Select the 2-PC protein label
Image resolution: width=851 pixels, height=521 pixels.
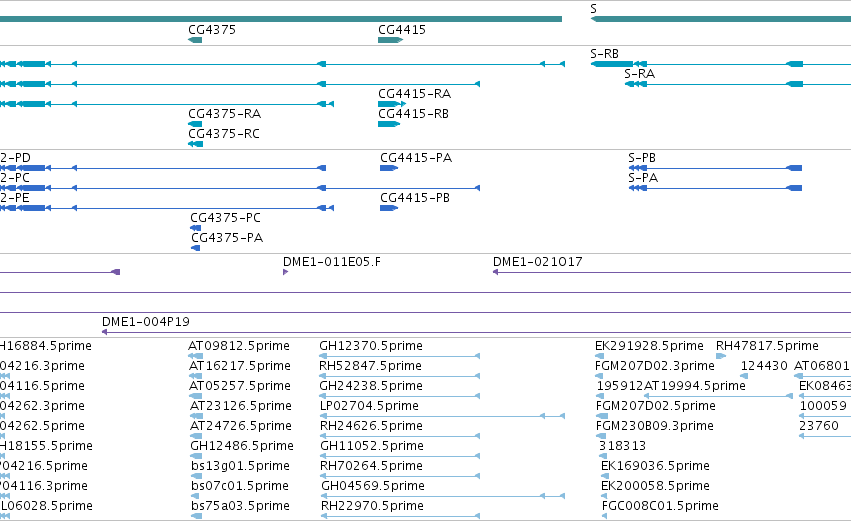click(15, 178)
